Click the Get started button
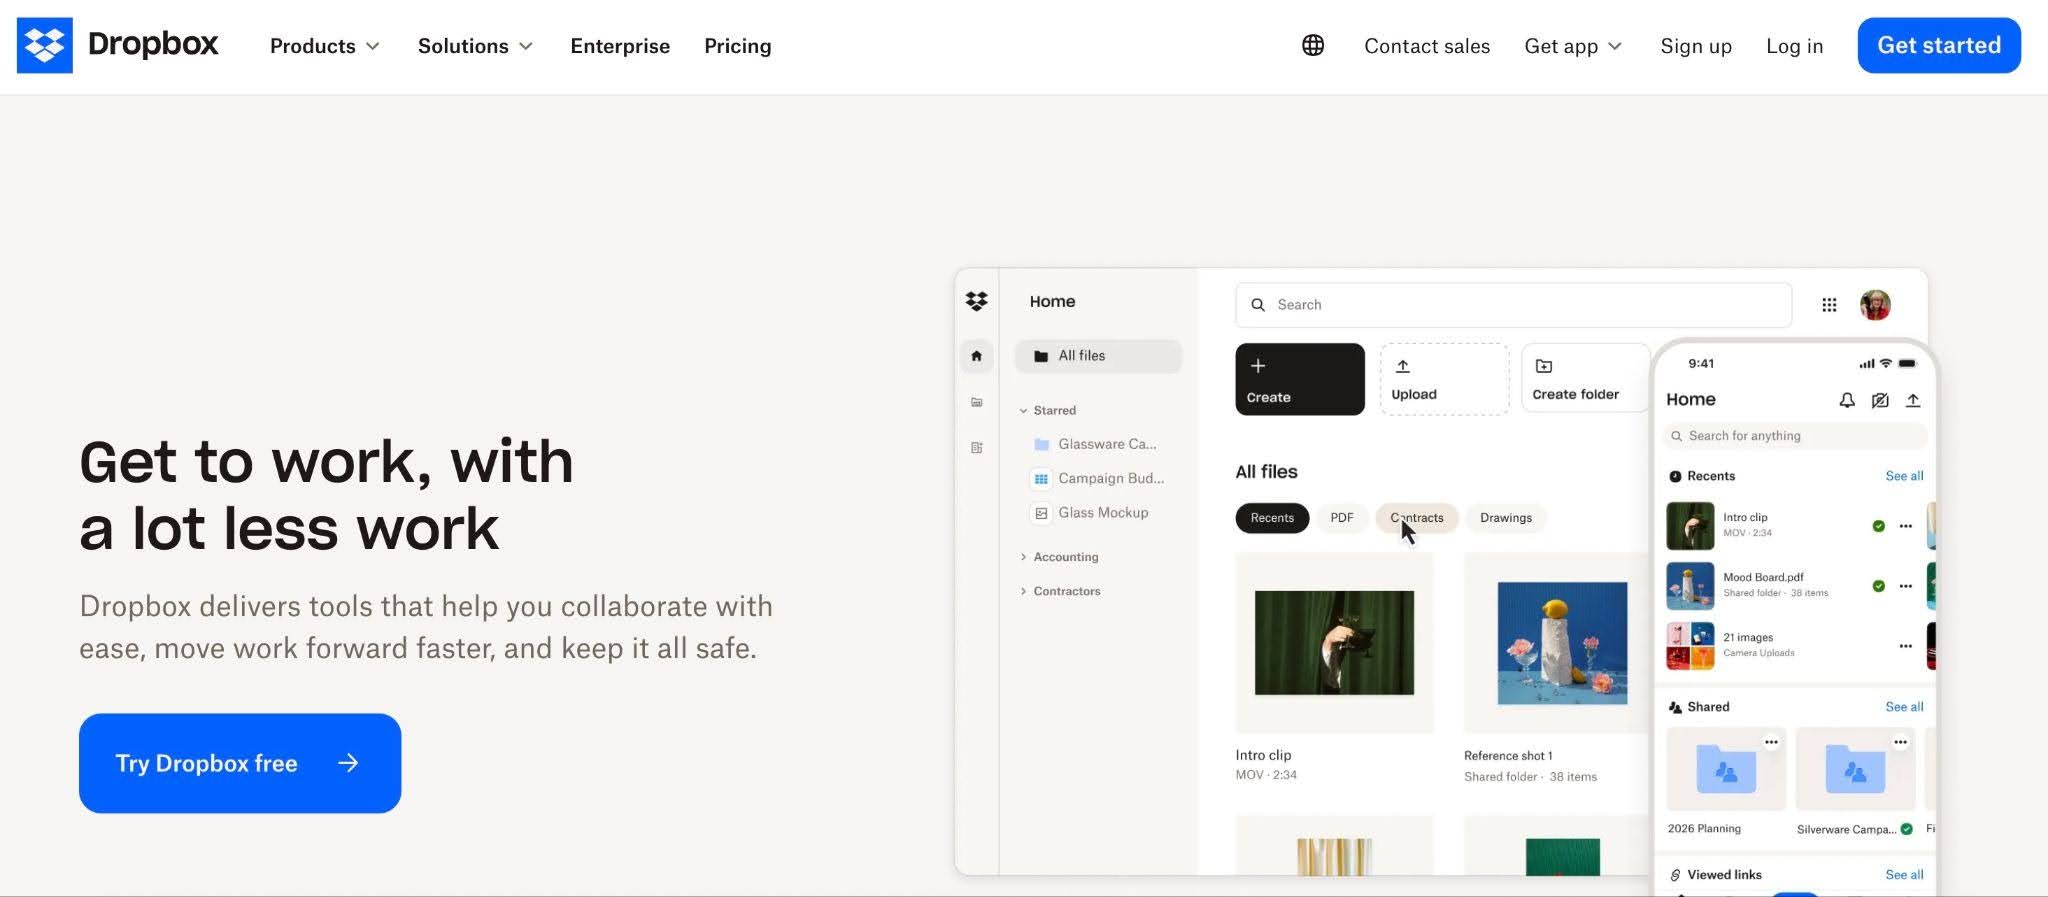The width and height of the screenshot is (2048, 897). point(1939,45)
